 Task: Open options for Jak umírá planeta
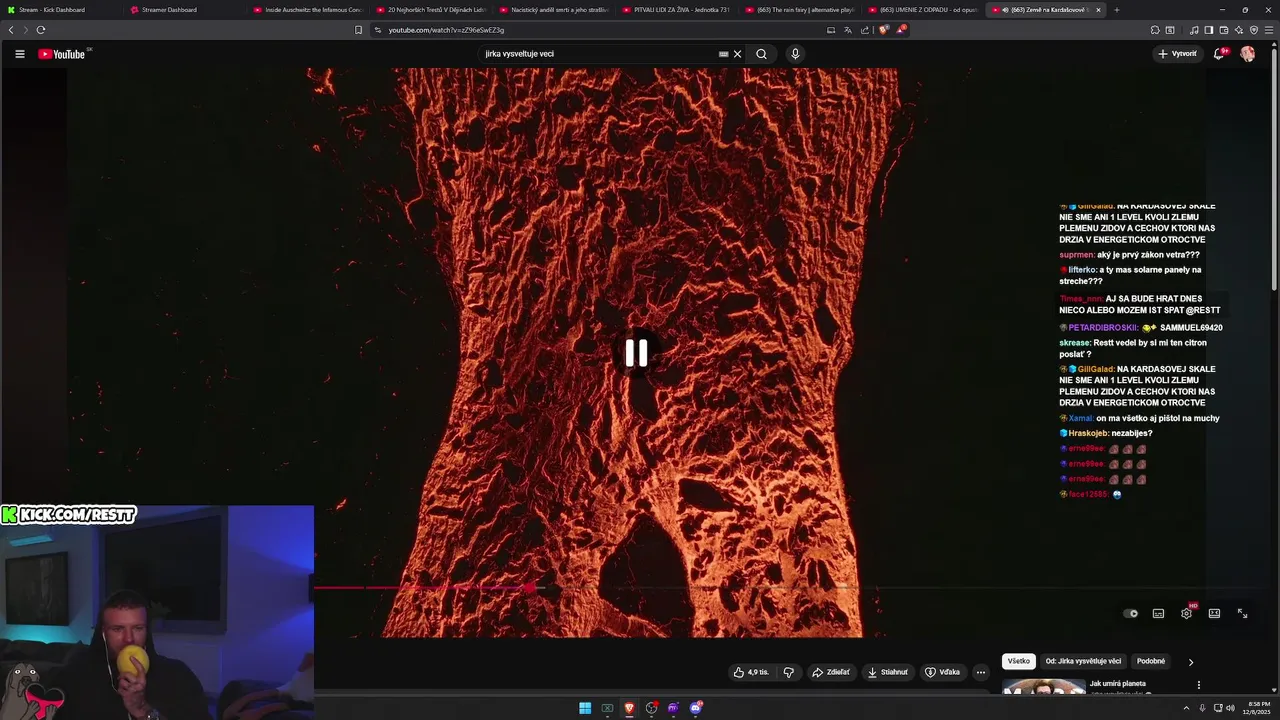(1198, 685)
